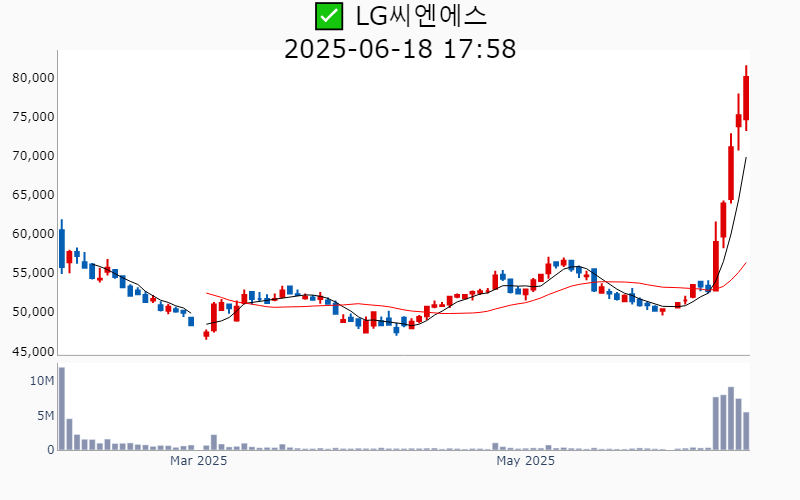Click the LG씨엔에스 chart title
The height and width of the screenshot is (500, 800).
coord(421,16)
